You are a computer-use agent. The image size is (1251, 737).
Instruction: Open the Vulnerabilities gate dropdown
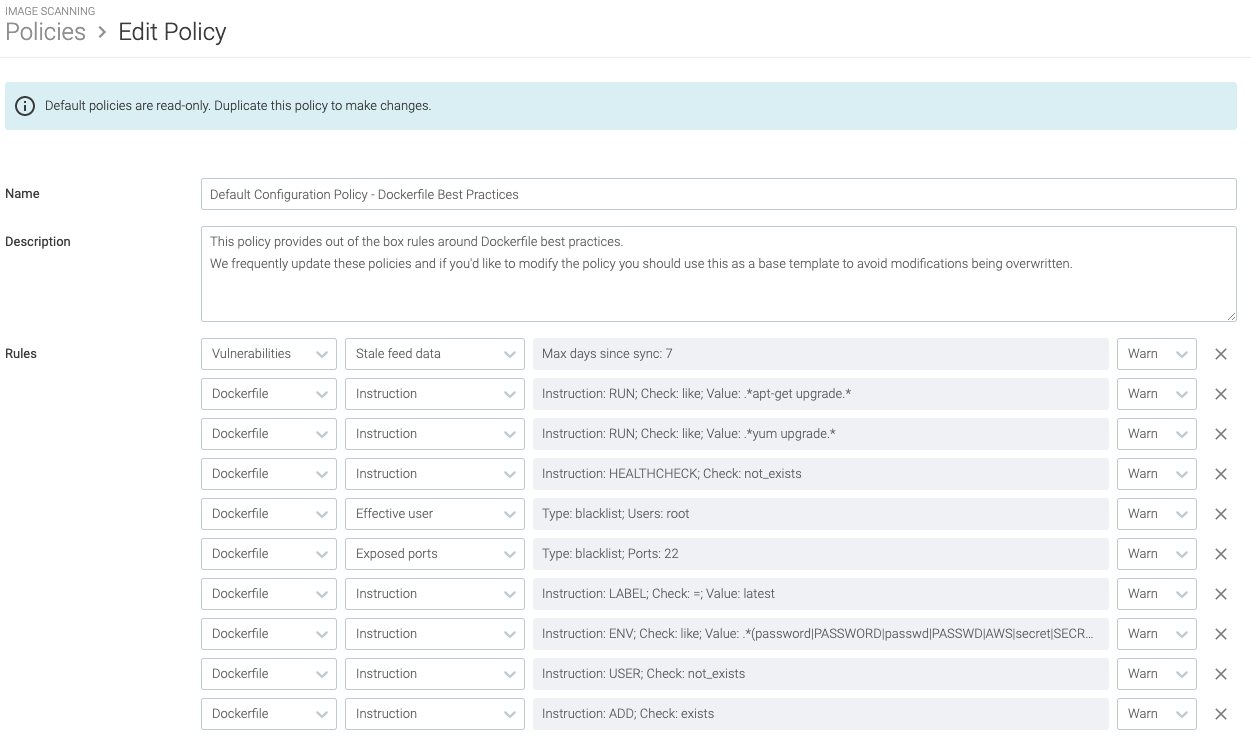tap(268, 353)
